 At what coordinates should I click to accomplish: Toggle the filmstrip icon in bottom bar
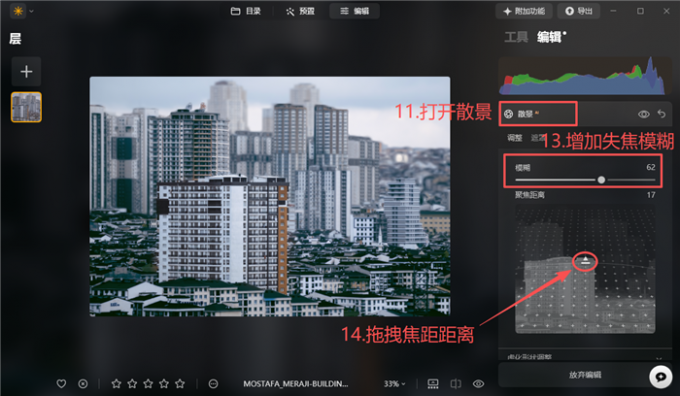433,383
